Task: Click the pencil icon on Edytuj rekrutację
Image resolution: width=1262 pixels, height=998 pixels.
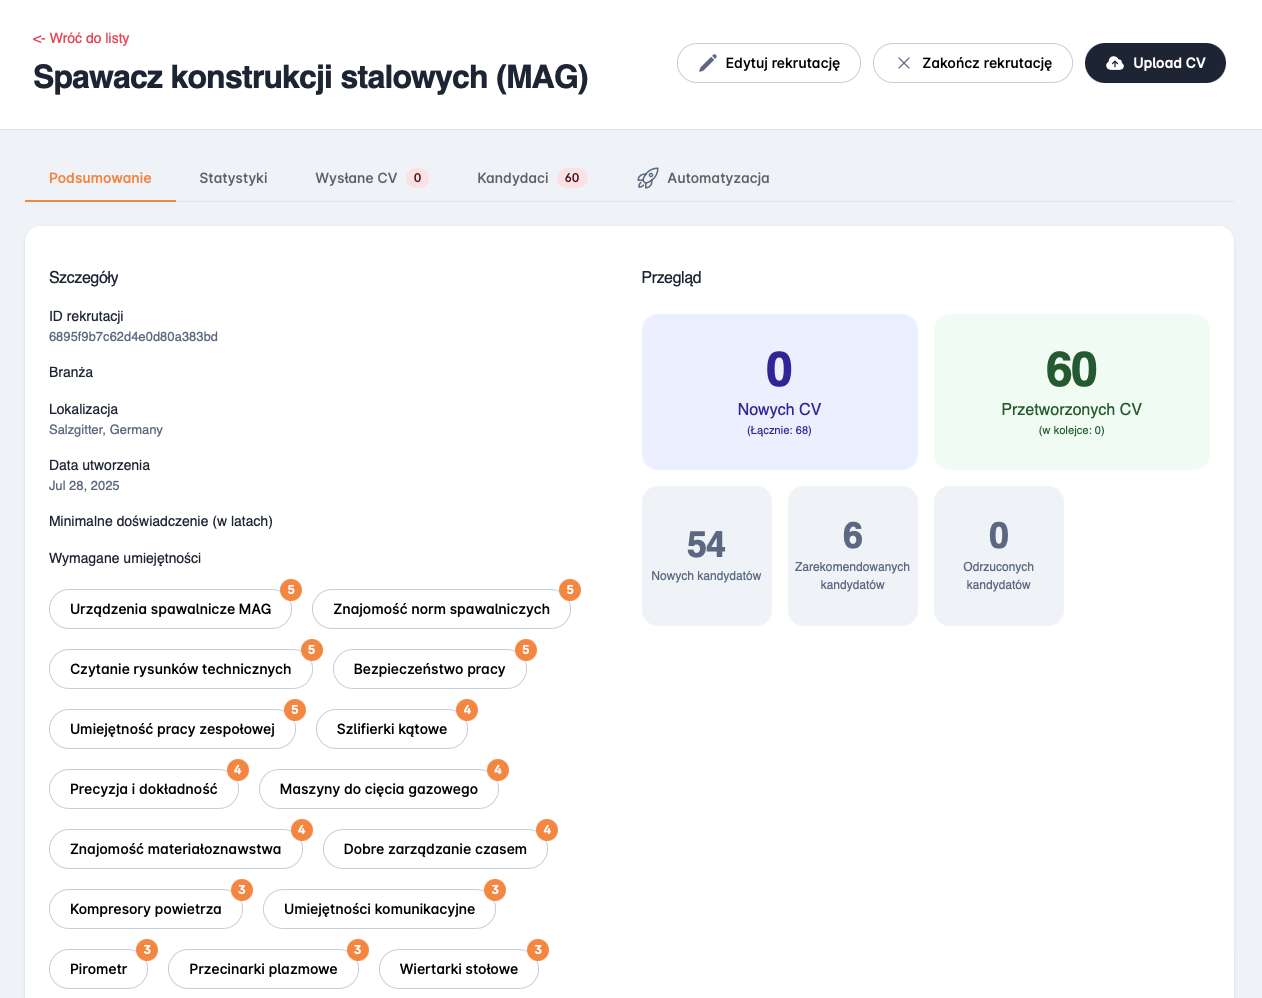Action: click(707, 63)
